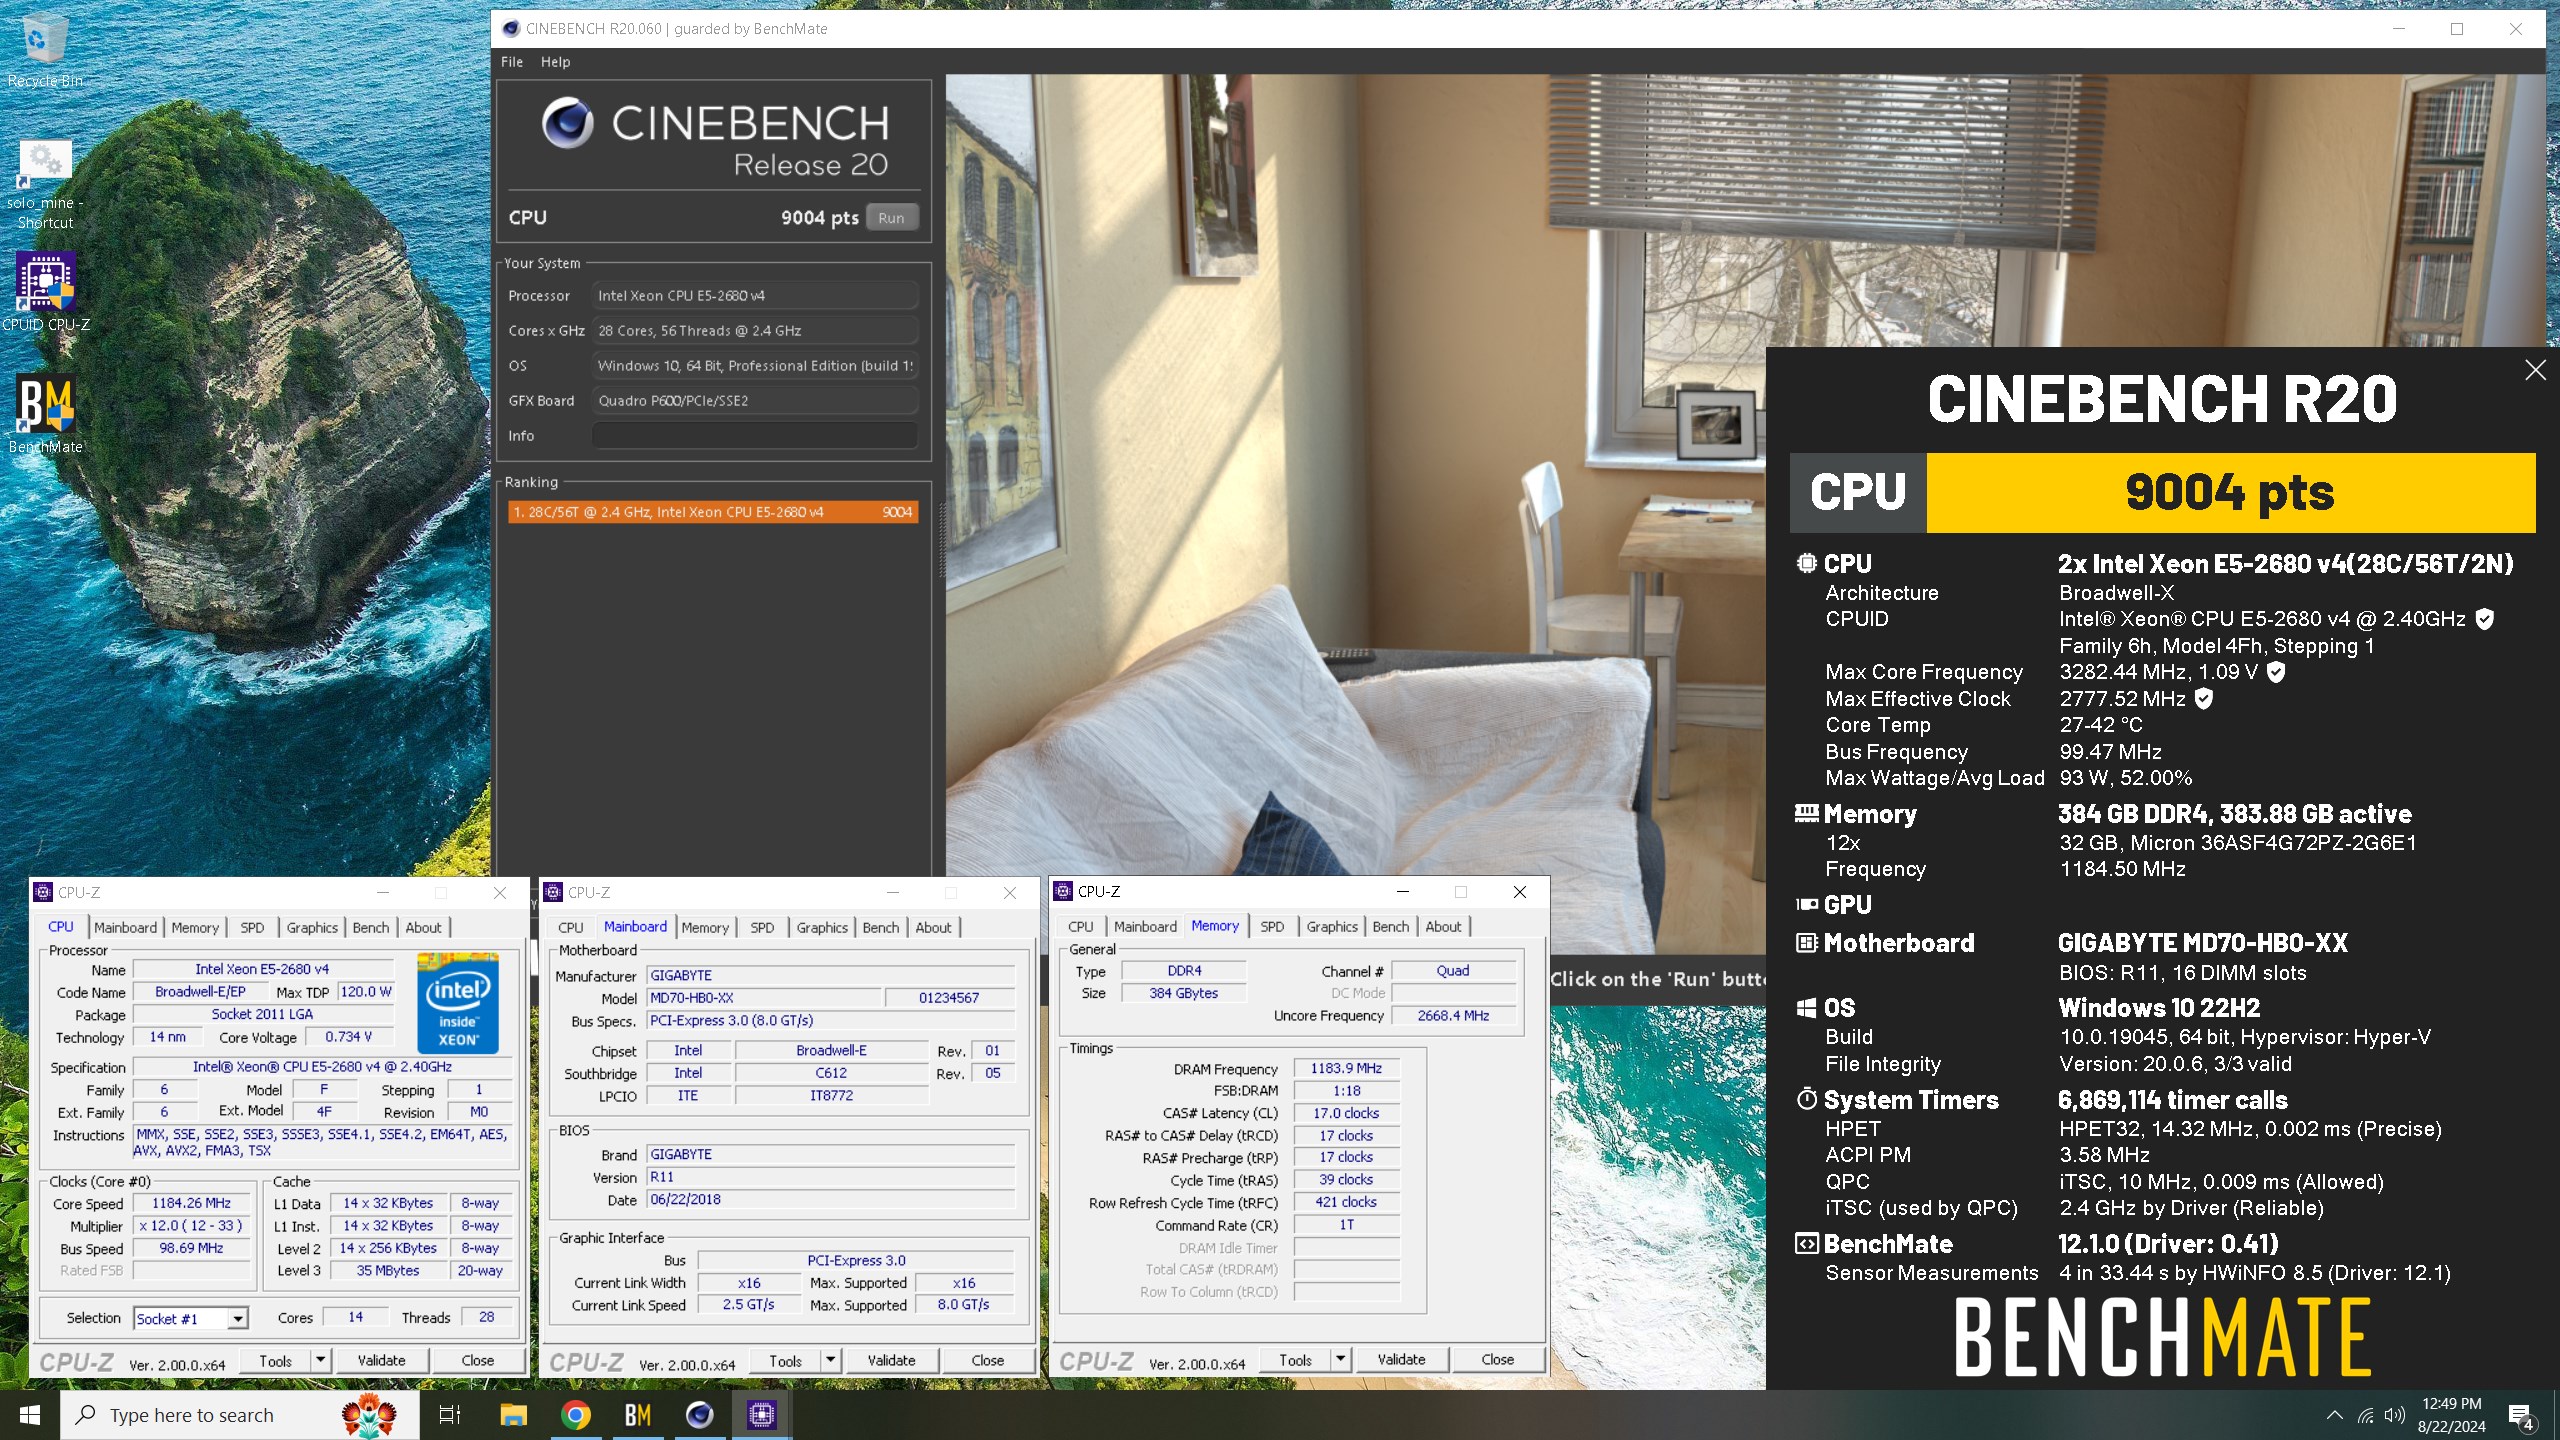
Task: Expand Tools arrow in left CPU-Z window
Action: pyautogui.click(x=321, y=1361)
